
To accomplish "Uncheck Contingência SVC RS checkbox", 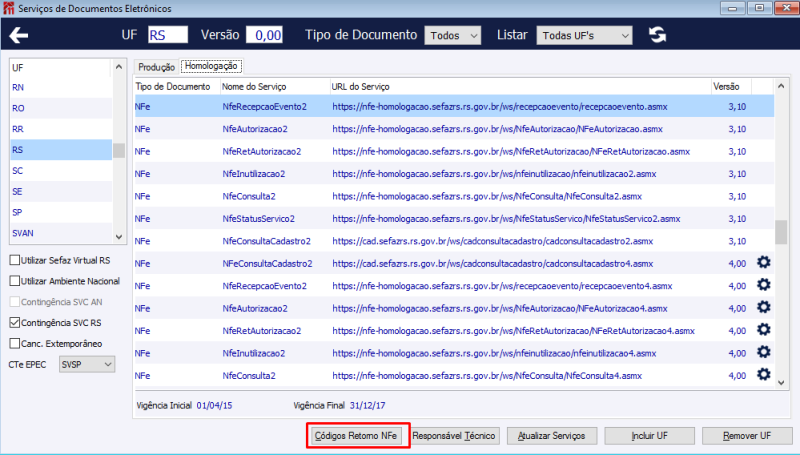I will [x=15, y=323].
